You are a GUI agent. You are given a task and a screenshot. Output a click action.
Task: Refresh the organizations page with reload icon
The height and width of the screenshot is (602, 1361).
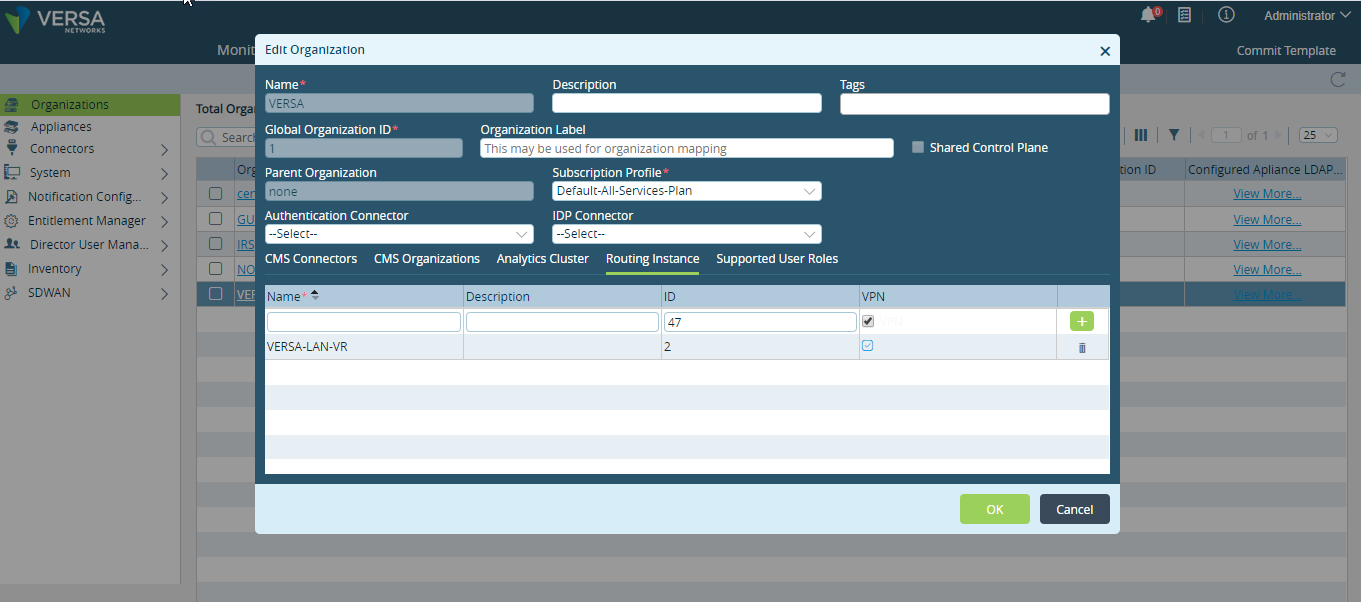(x=1338, y=79)
